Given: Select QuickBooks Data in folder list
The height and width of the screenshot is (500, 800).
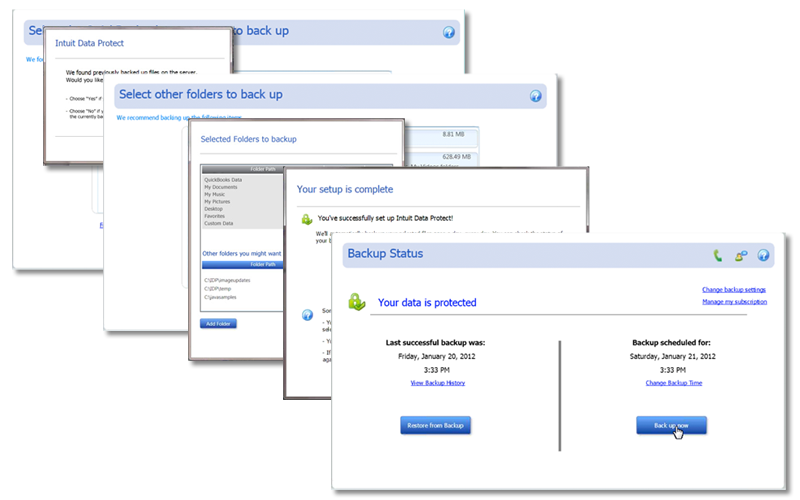Looking at the screenshot, I should tap(224, 180).
